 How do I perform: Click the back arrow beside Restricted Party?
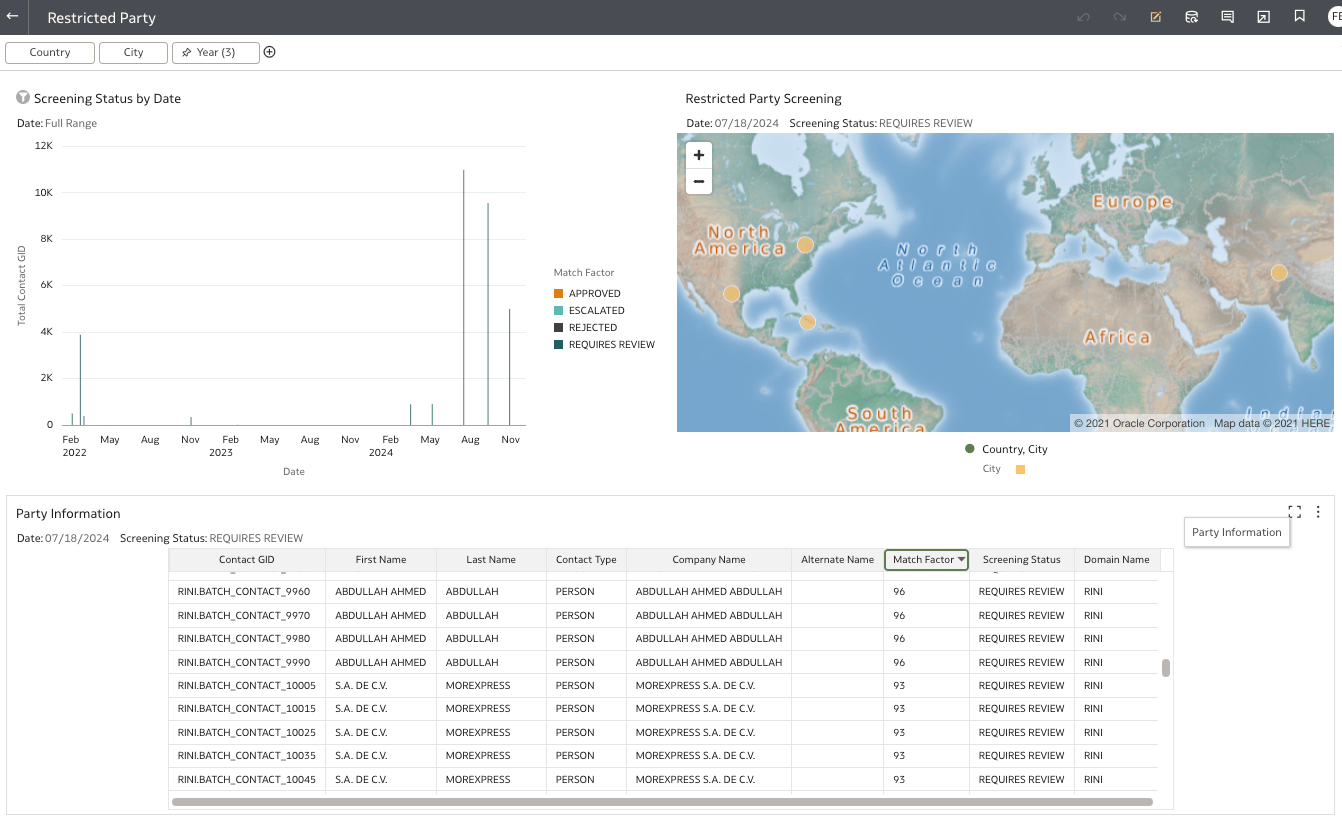12,16
